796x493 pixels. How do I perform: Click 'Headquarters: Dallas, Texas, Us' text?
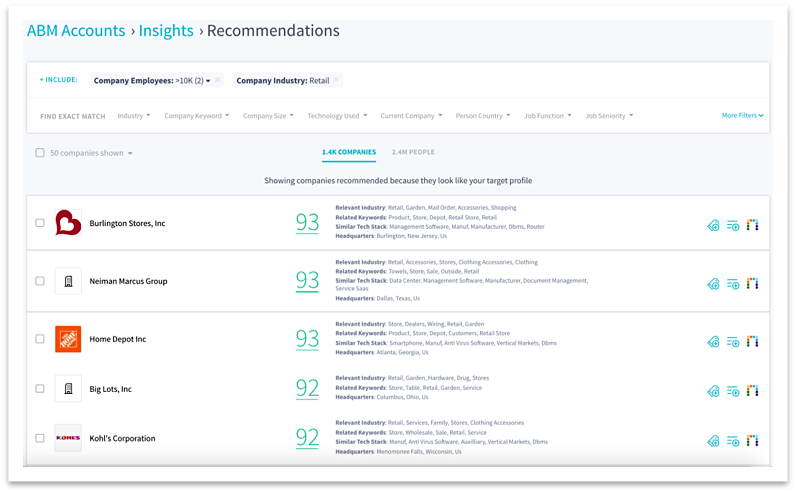(x=378, y=299)
